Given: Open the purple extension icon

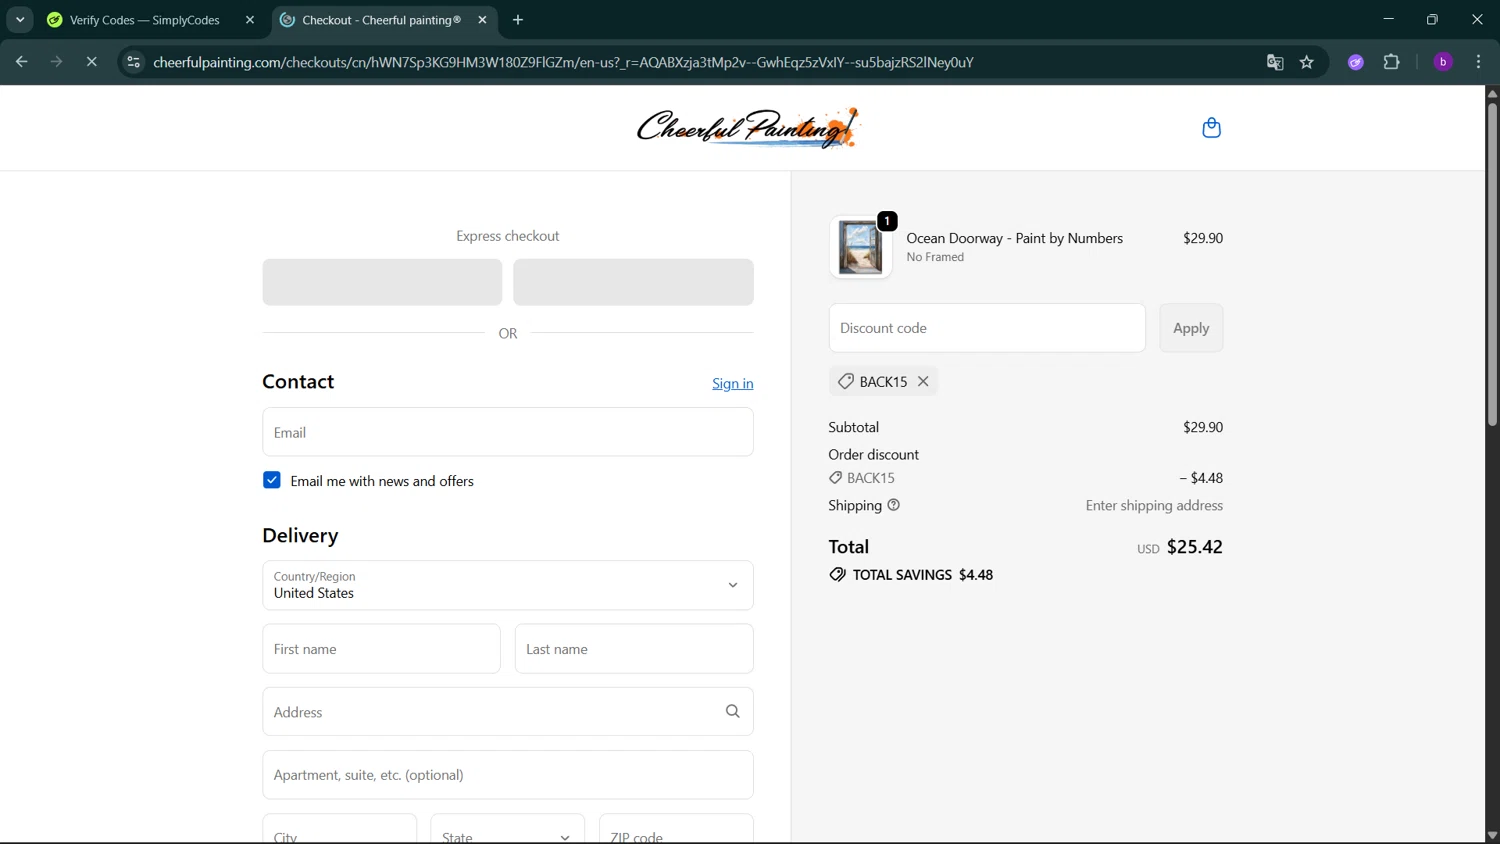Looking at the screenshot, I should [1356, 62].
